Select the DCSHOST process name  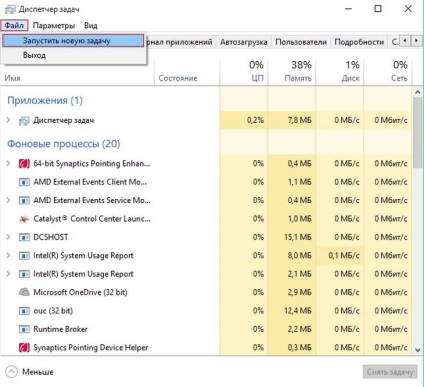(51, 237)
